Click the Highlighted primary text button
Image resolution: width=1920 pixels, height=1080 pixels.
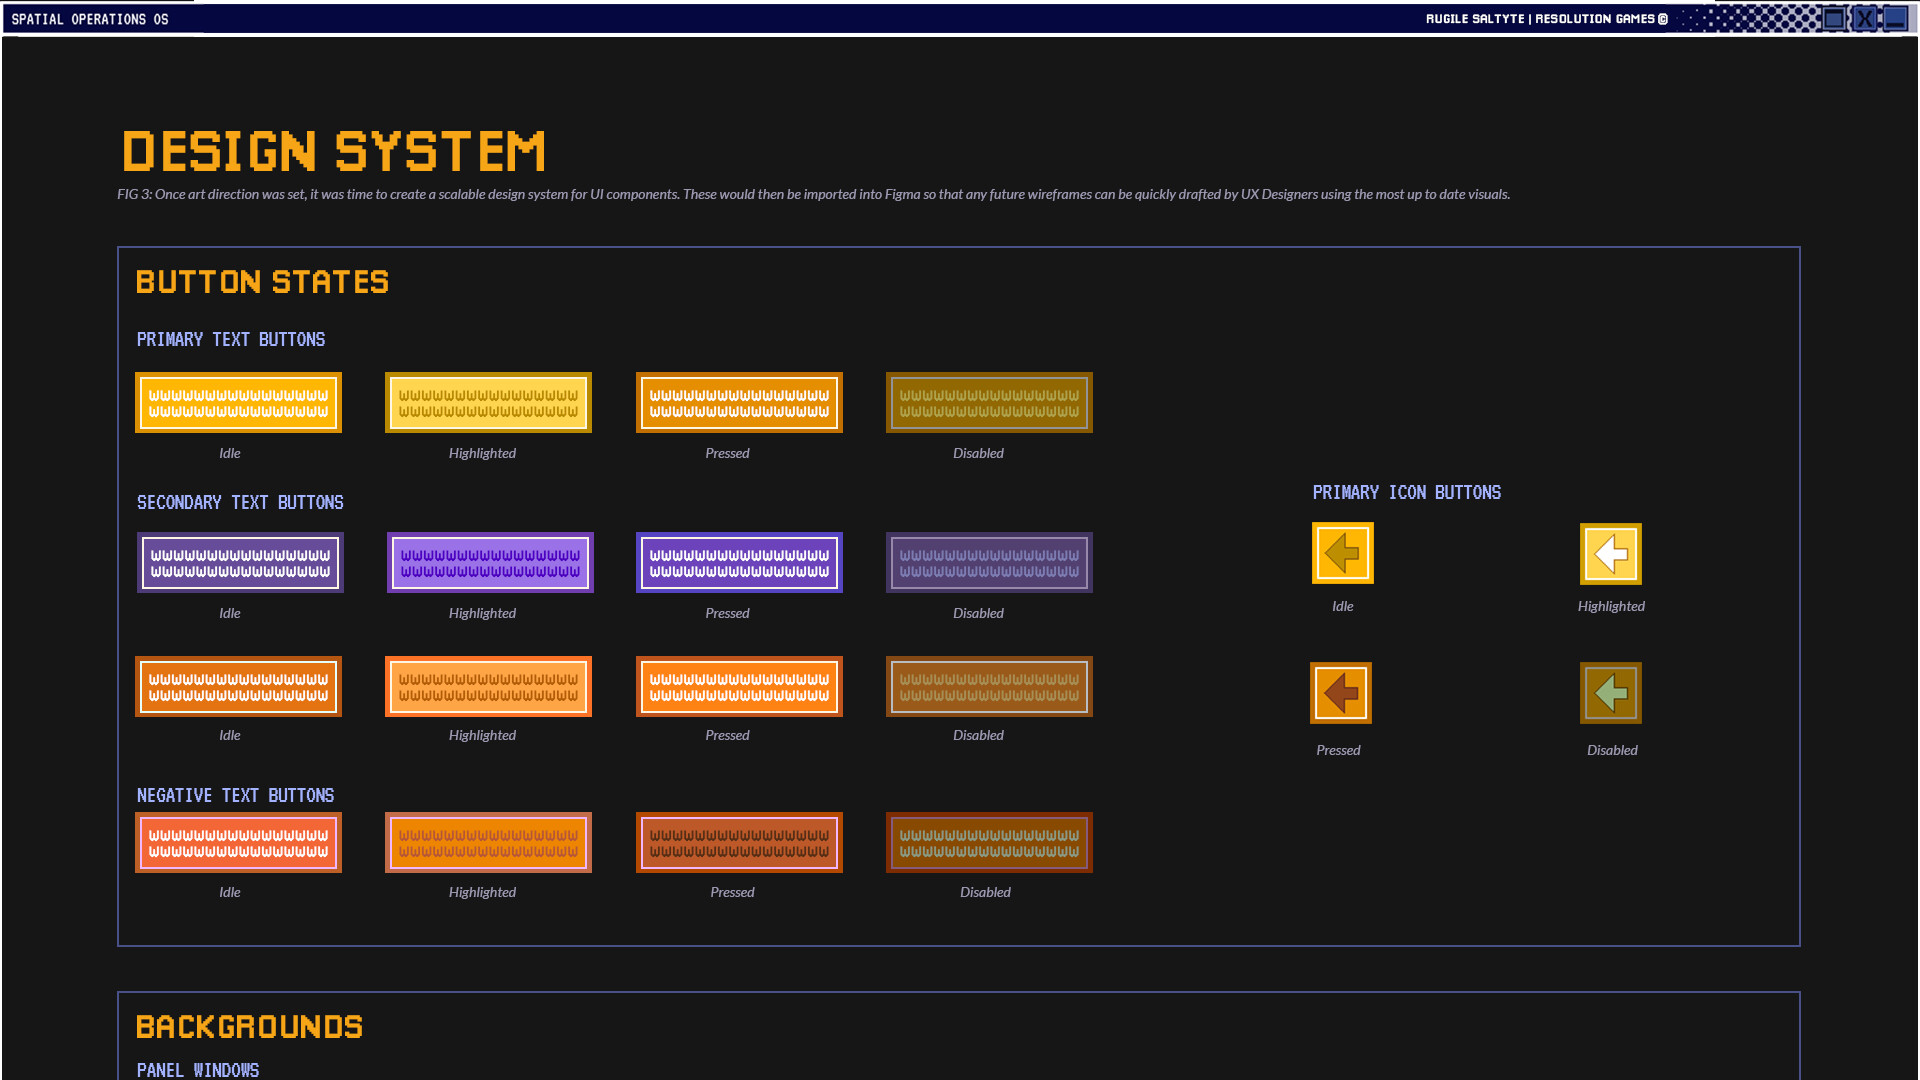(x=488, y=402)
